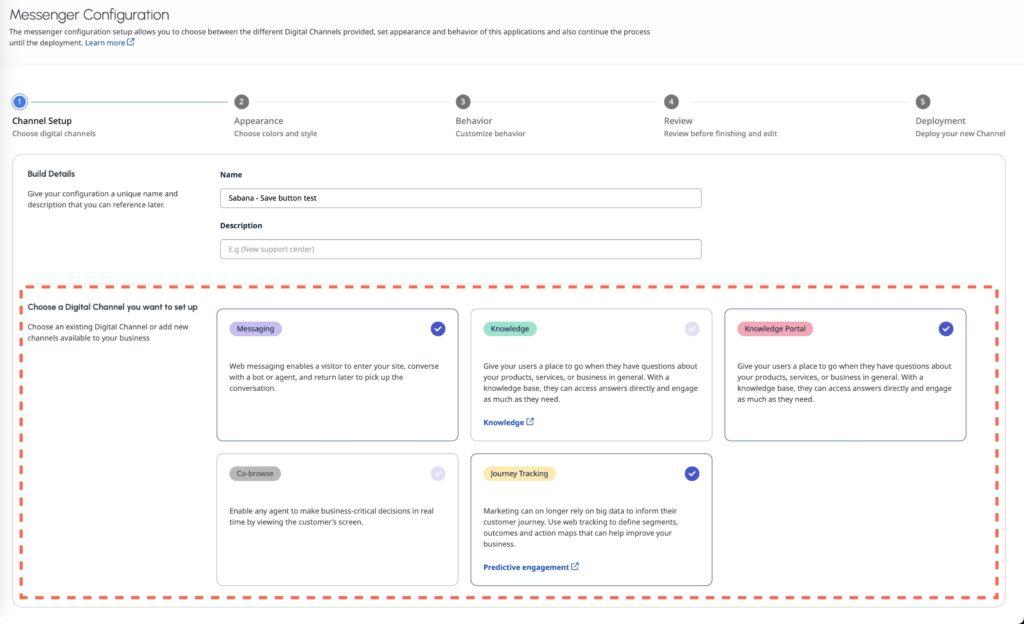
Task: Click the step 3 Behavior circle icon
Action: pos(462,101)
